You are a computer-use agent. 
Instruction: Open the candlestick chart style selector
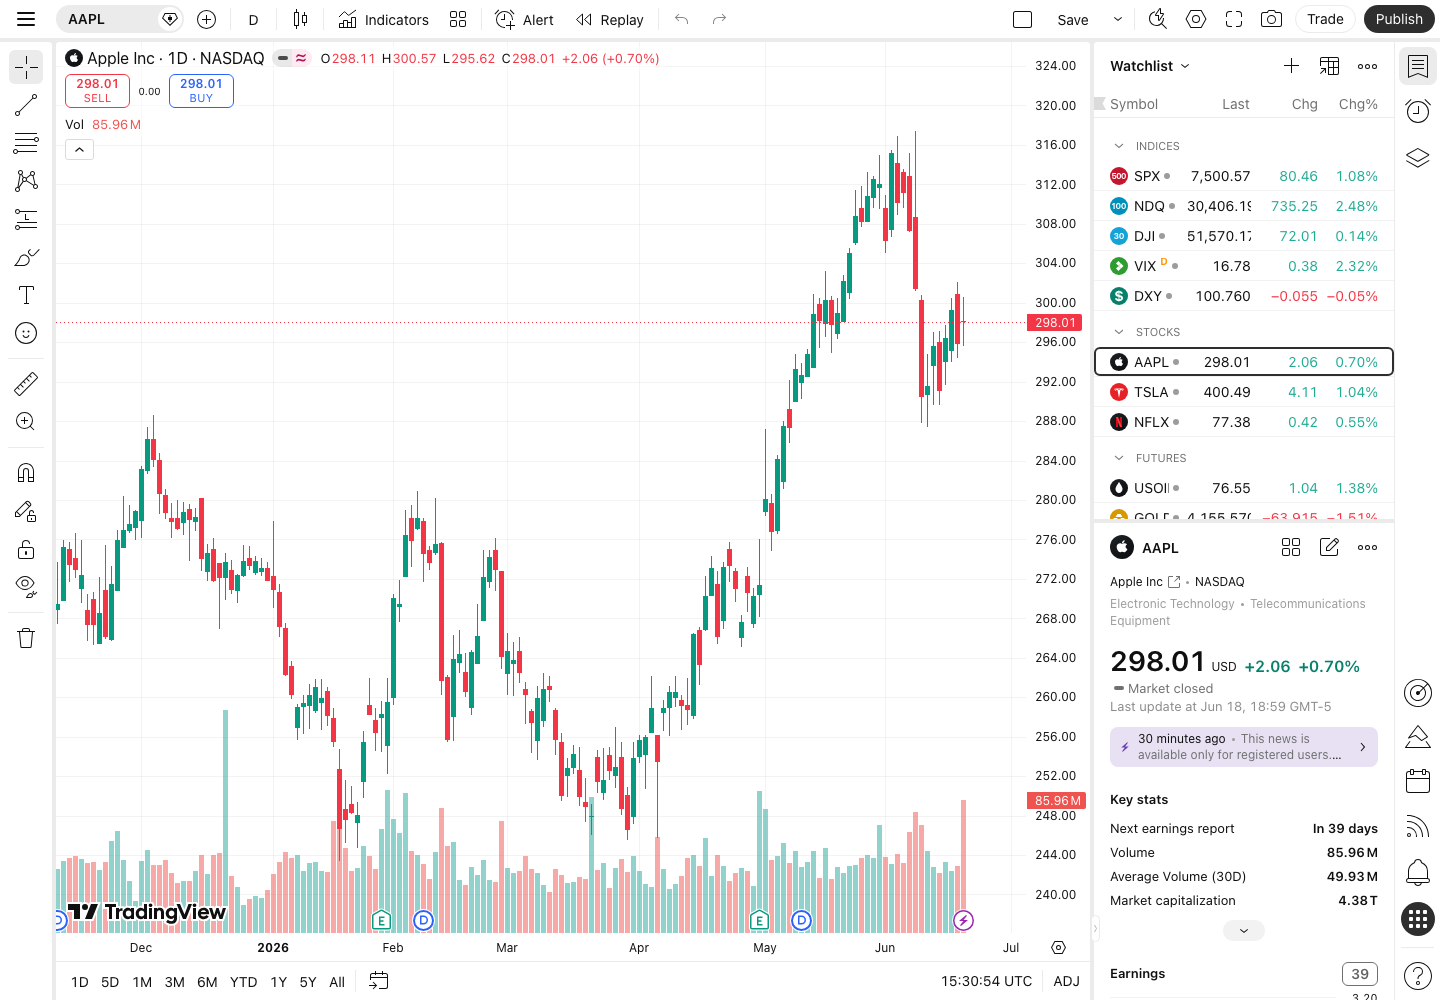(x=300, y=19)
